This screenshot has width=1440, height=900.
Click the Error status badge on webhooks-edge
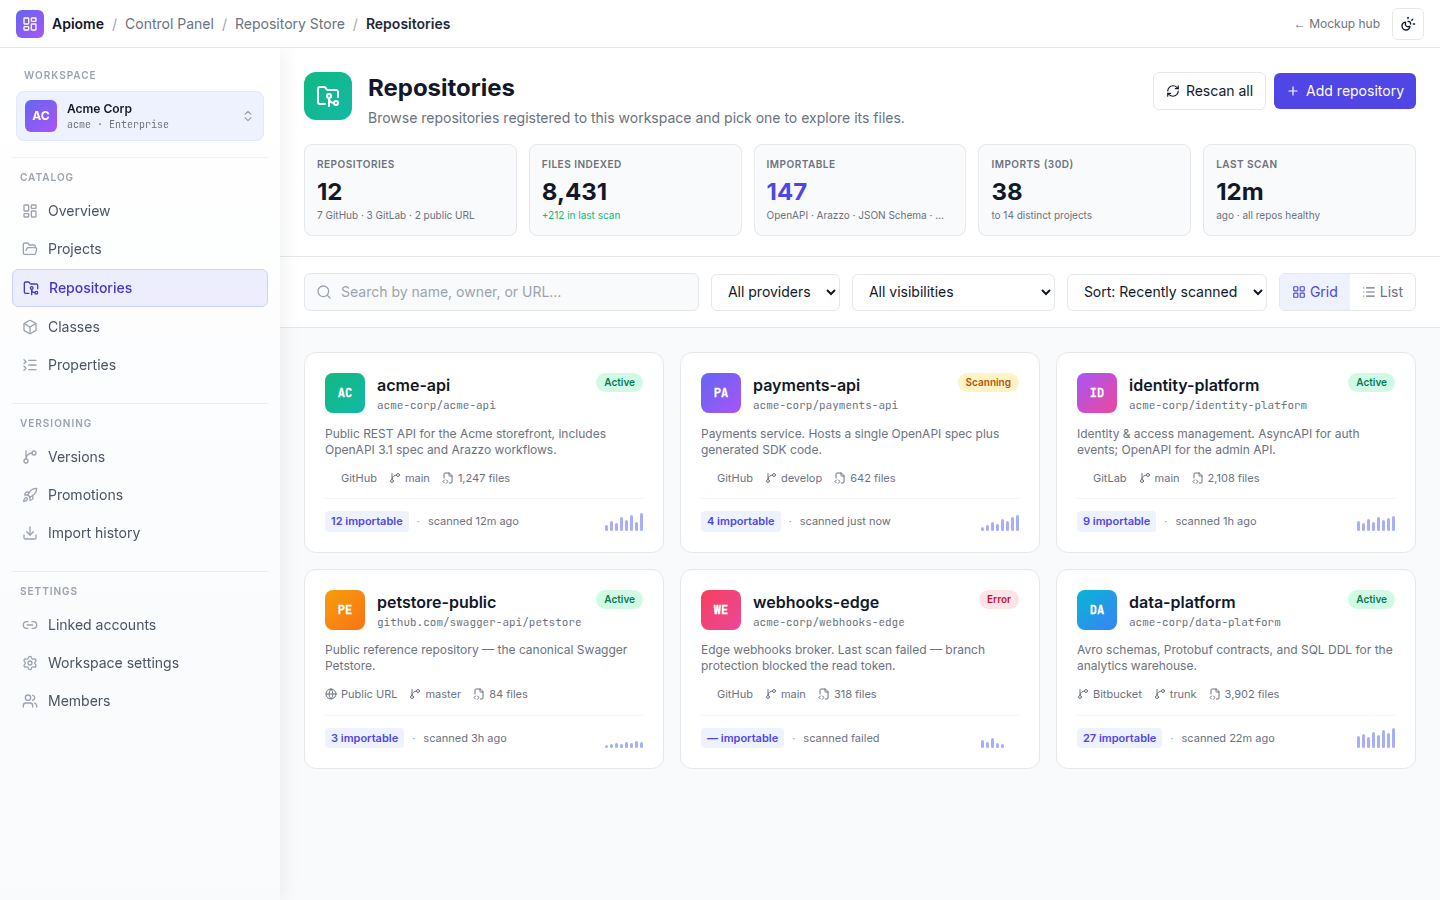click(999, 599)
